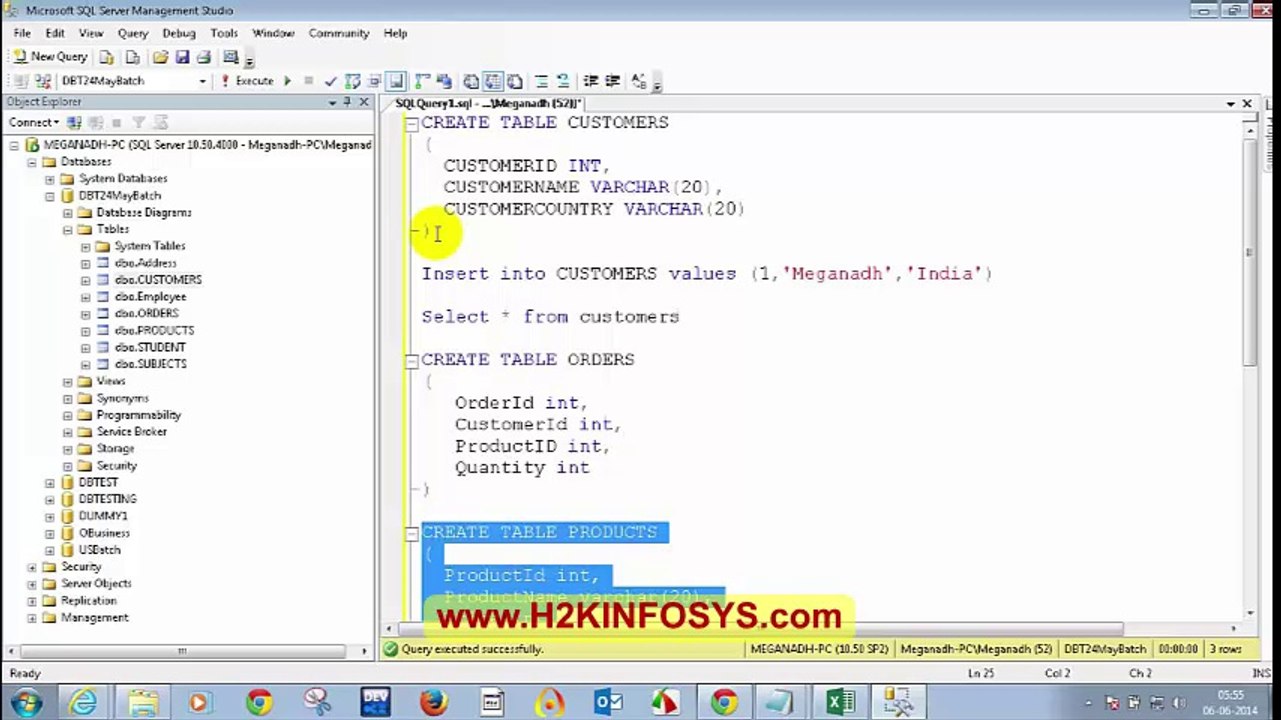1281x720 pixels.
Task: Toggle Results to Text option
Action: [470, 81]
